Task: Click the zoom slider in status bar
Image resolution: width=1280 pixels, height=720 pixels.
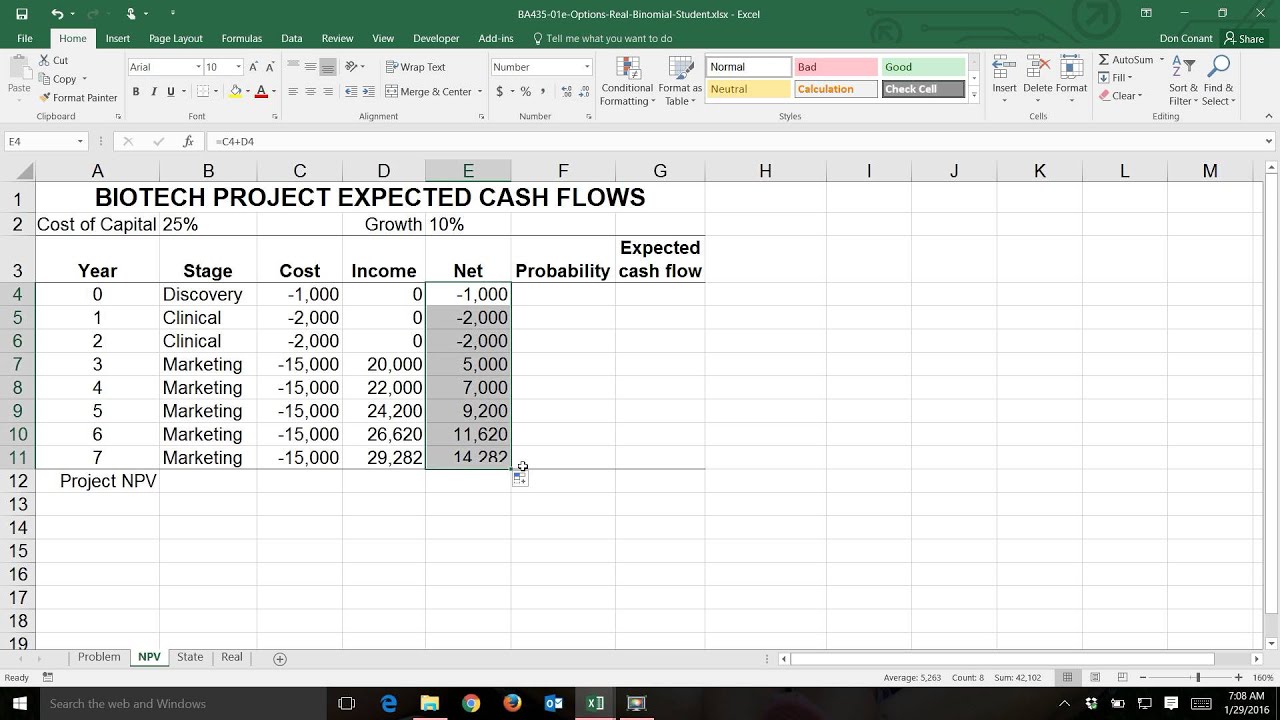Action: pos(1198,678)
